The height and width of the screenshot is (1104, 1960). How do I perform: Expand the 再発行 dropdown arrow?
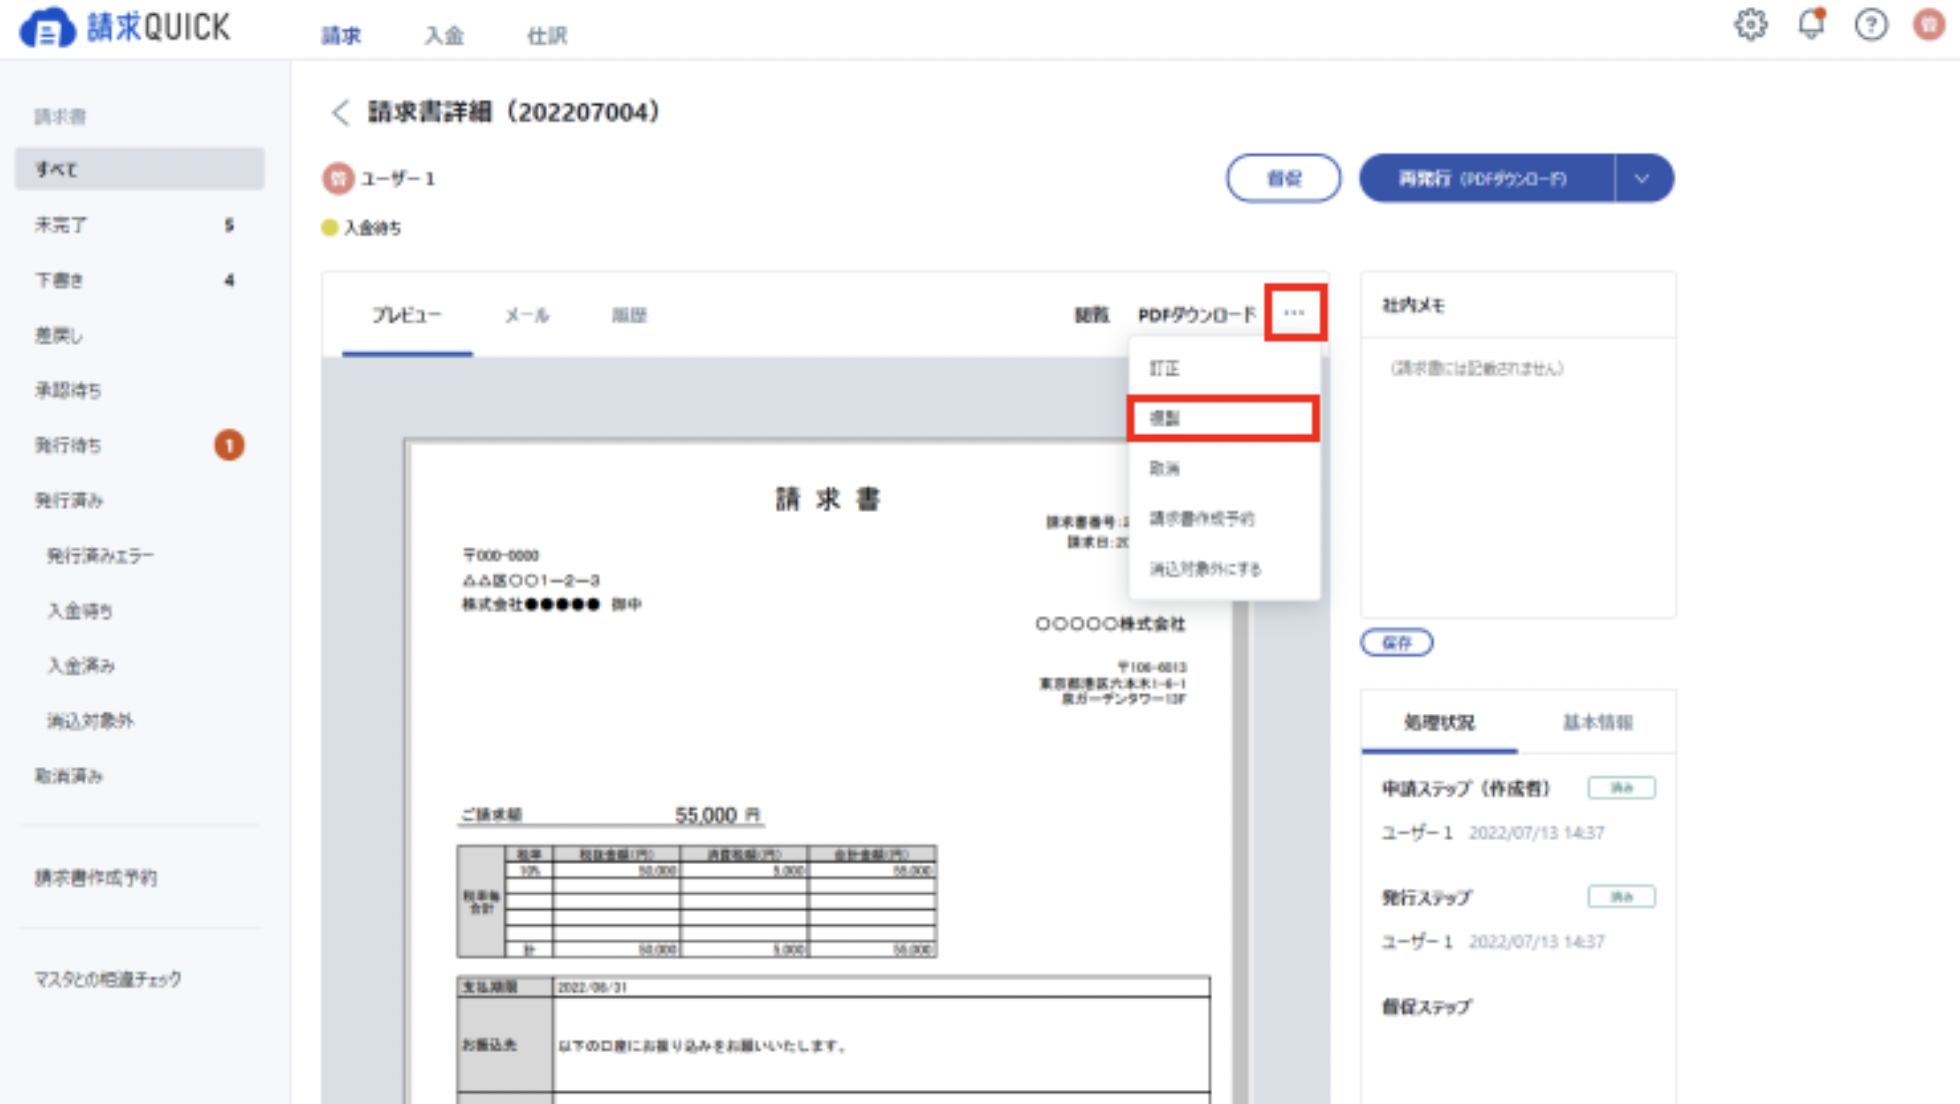(x=1642, y=178)
